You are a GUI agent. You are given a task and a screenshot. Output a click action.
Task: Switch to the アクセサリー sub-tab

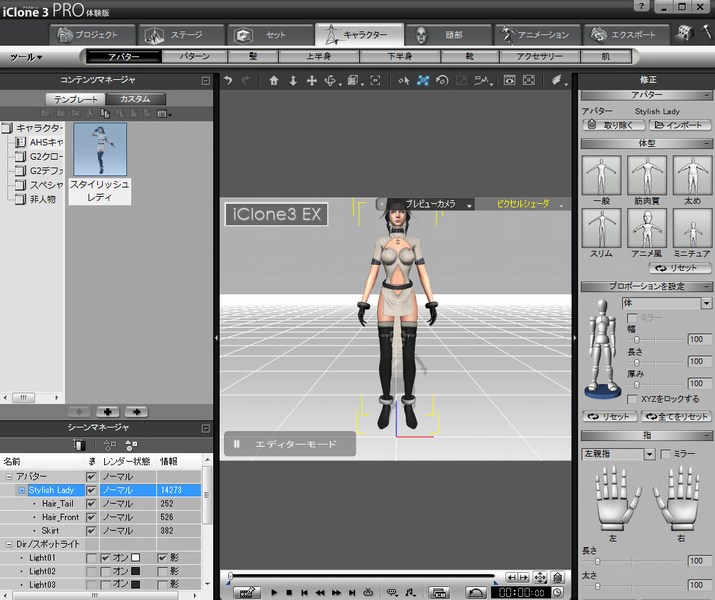[x=539, y=57]
